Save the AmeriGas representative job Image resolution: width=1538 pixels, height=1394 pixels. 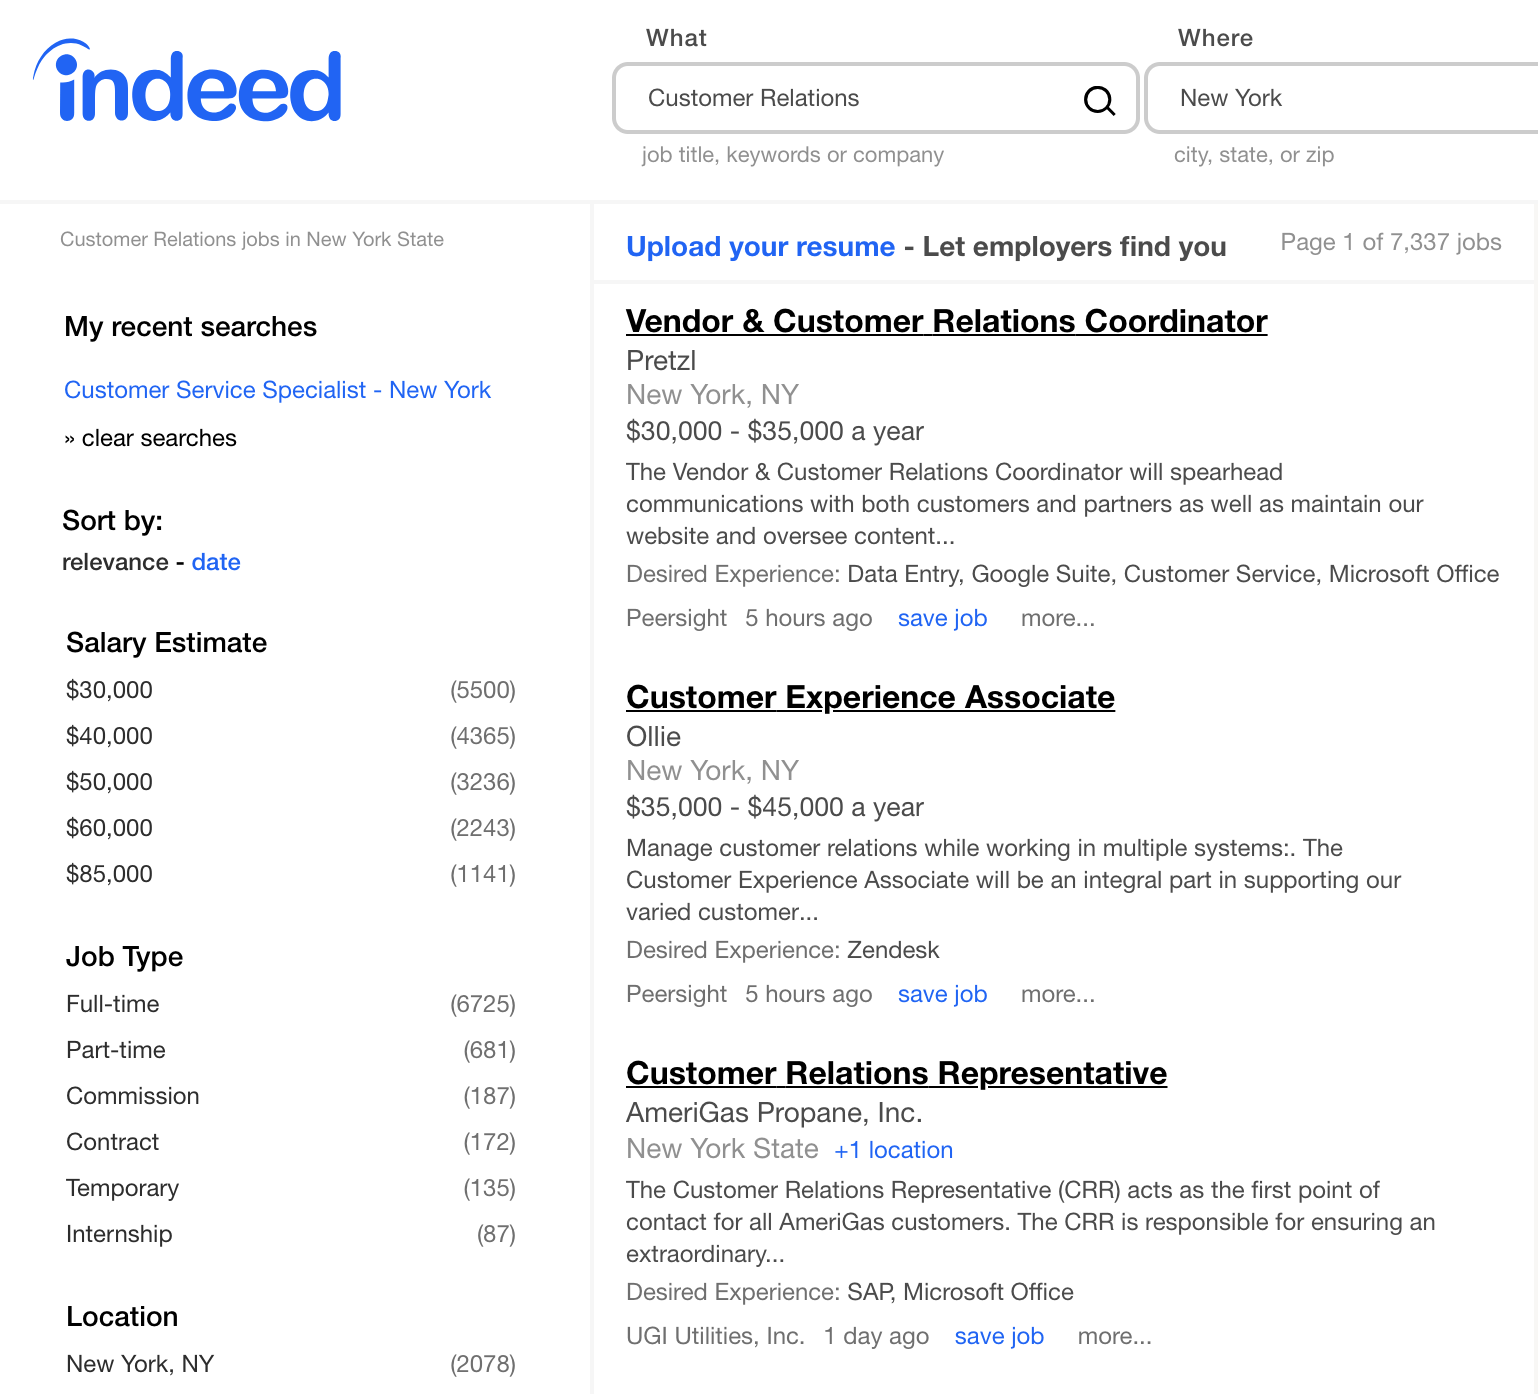[x=999, y=1337]
